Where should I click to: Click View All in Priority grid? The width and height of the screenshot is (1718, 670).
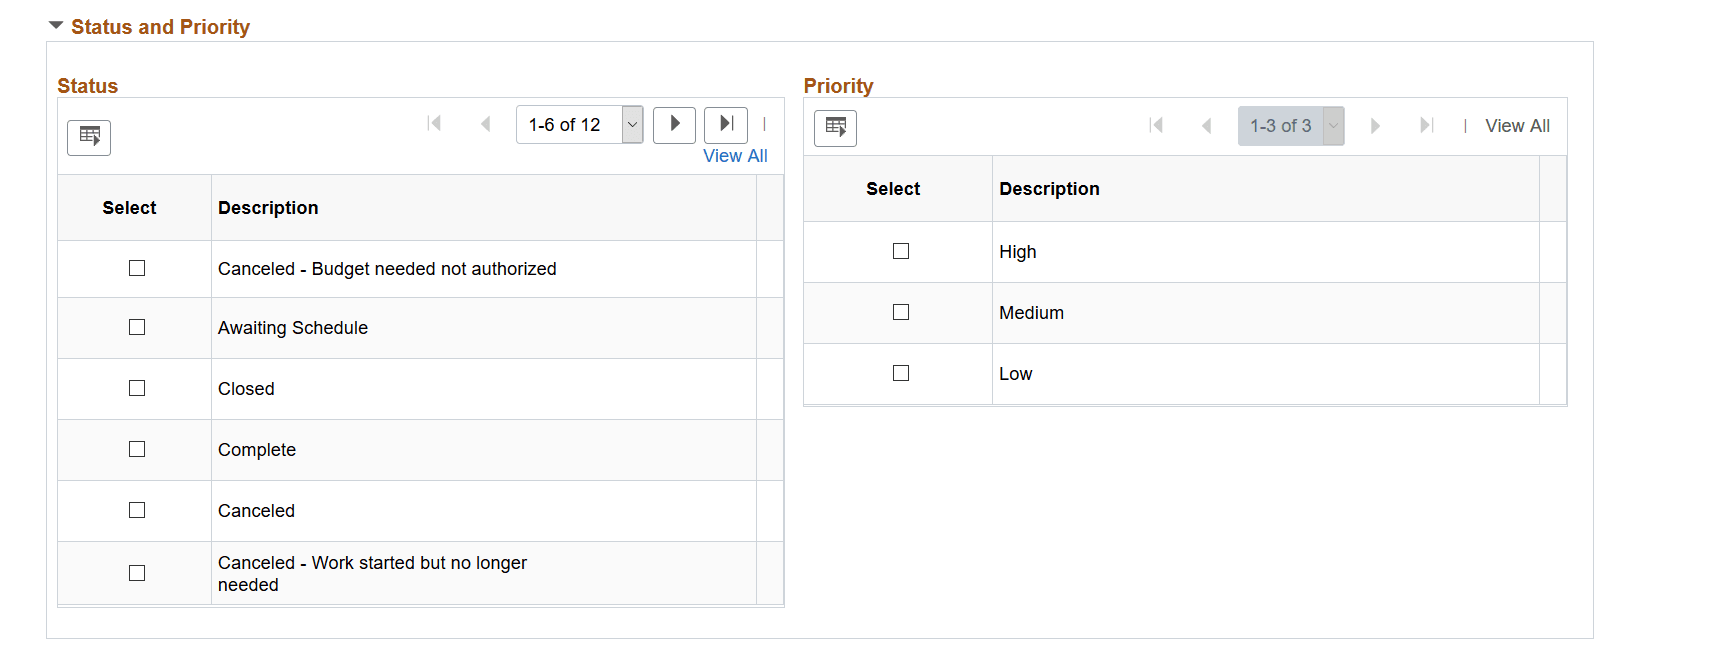(1517, 126)
